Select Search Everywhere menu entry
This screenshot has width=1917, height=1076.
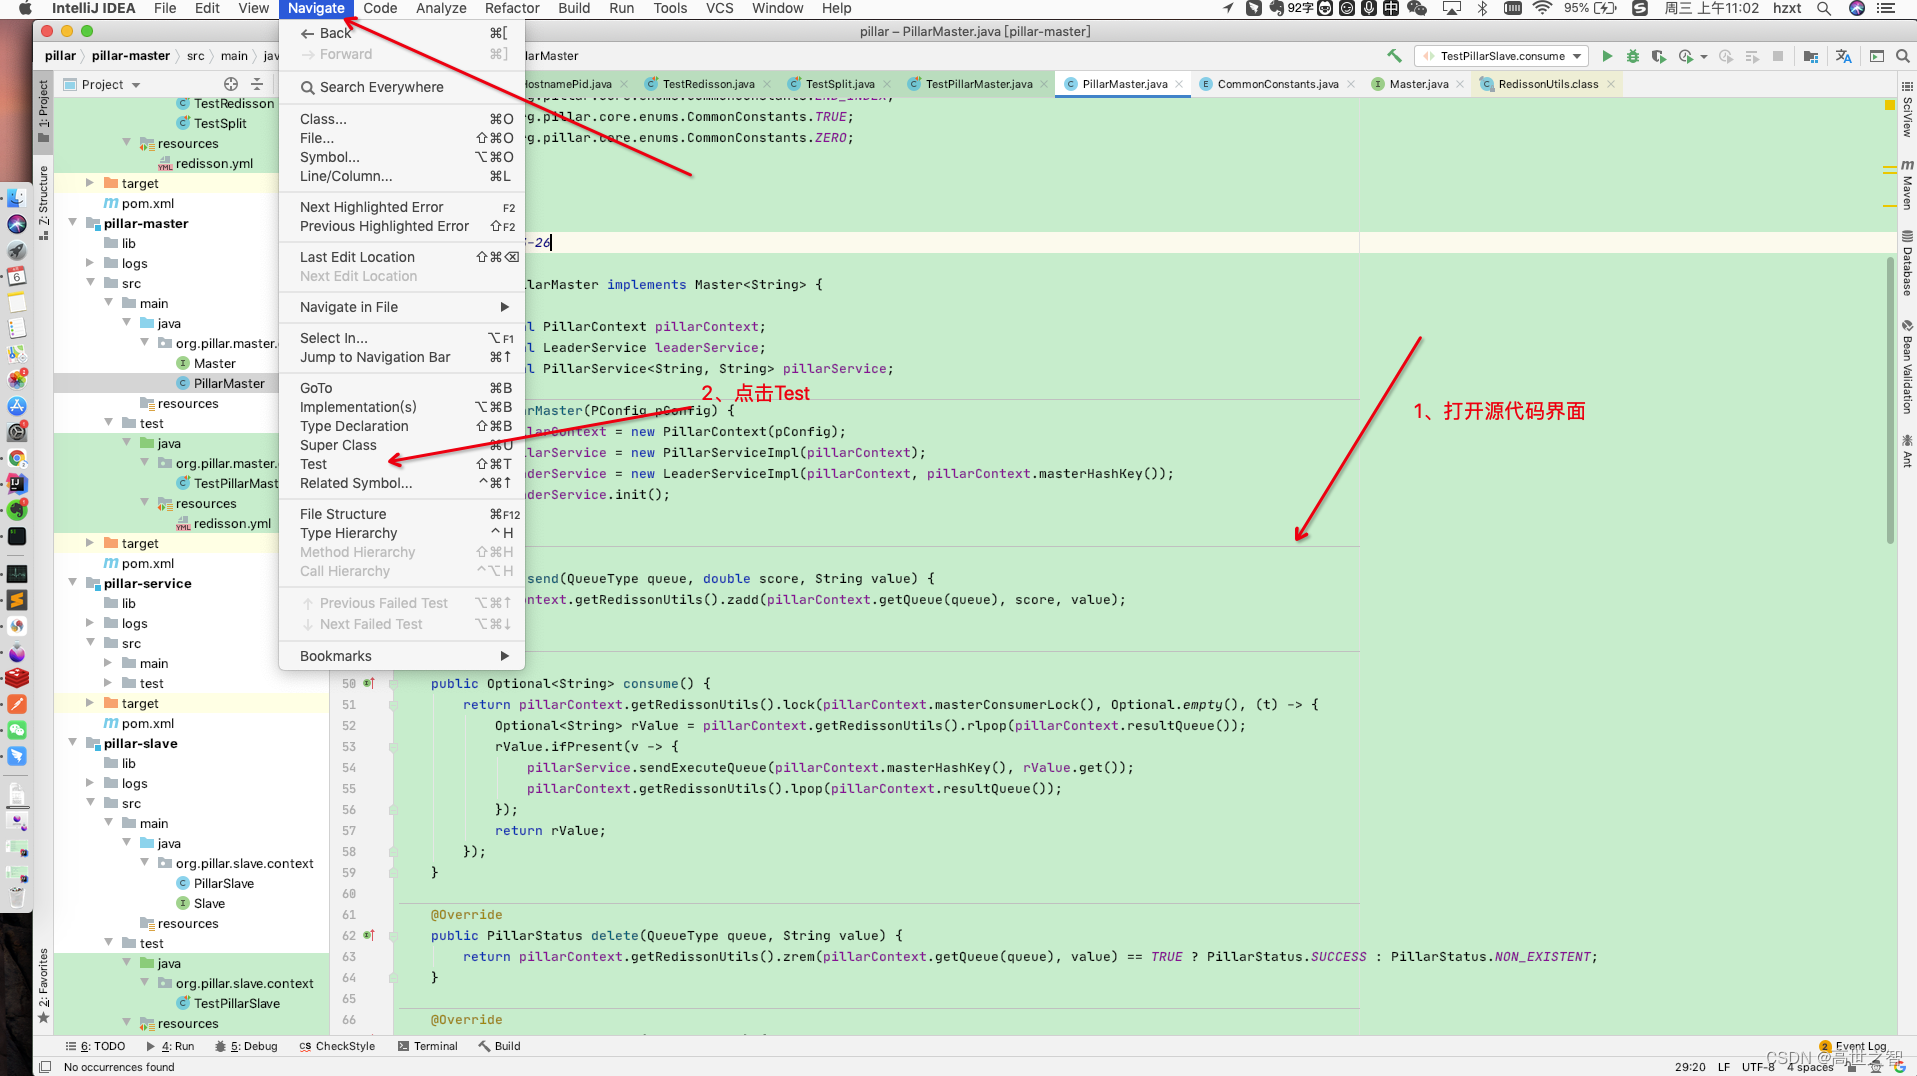[402, 87]
